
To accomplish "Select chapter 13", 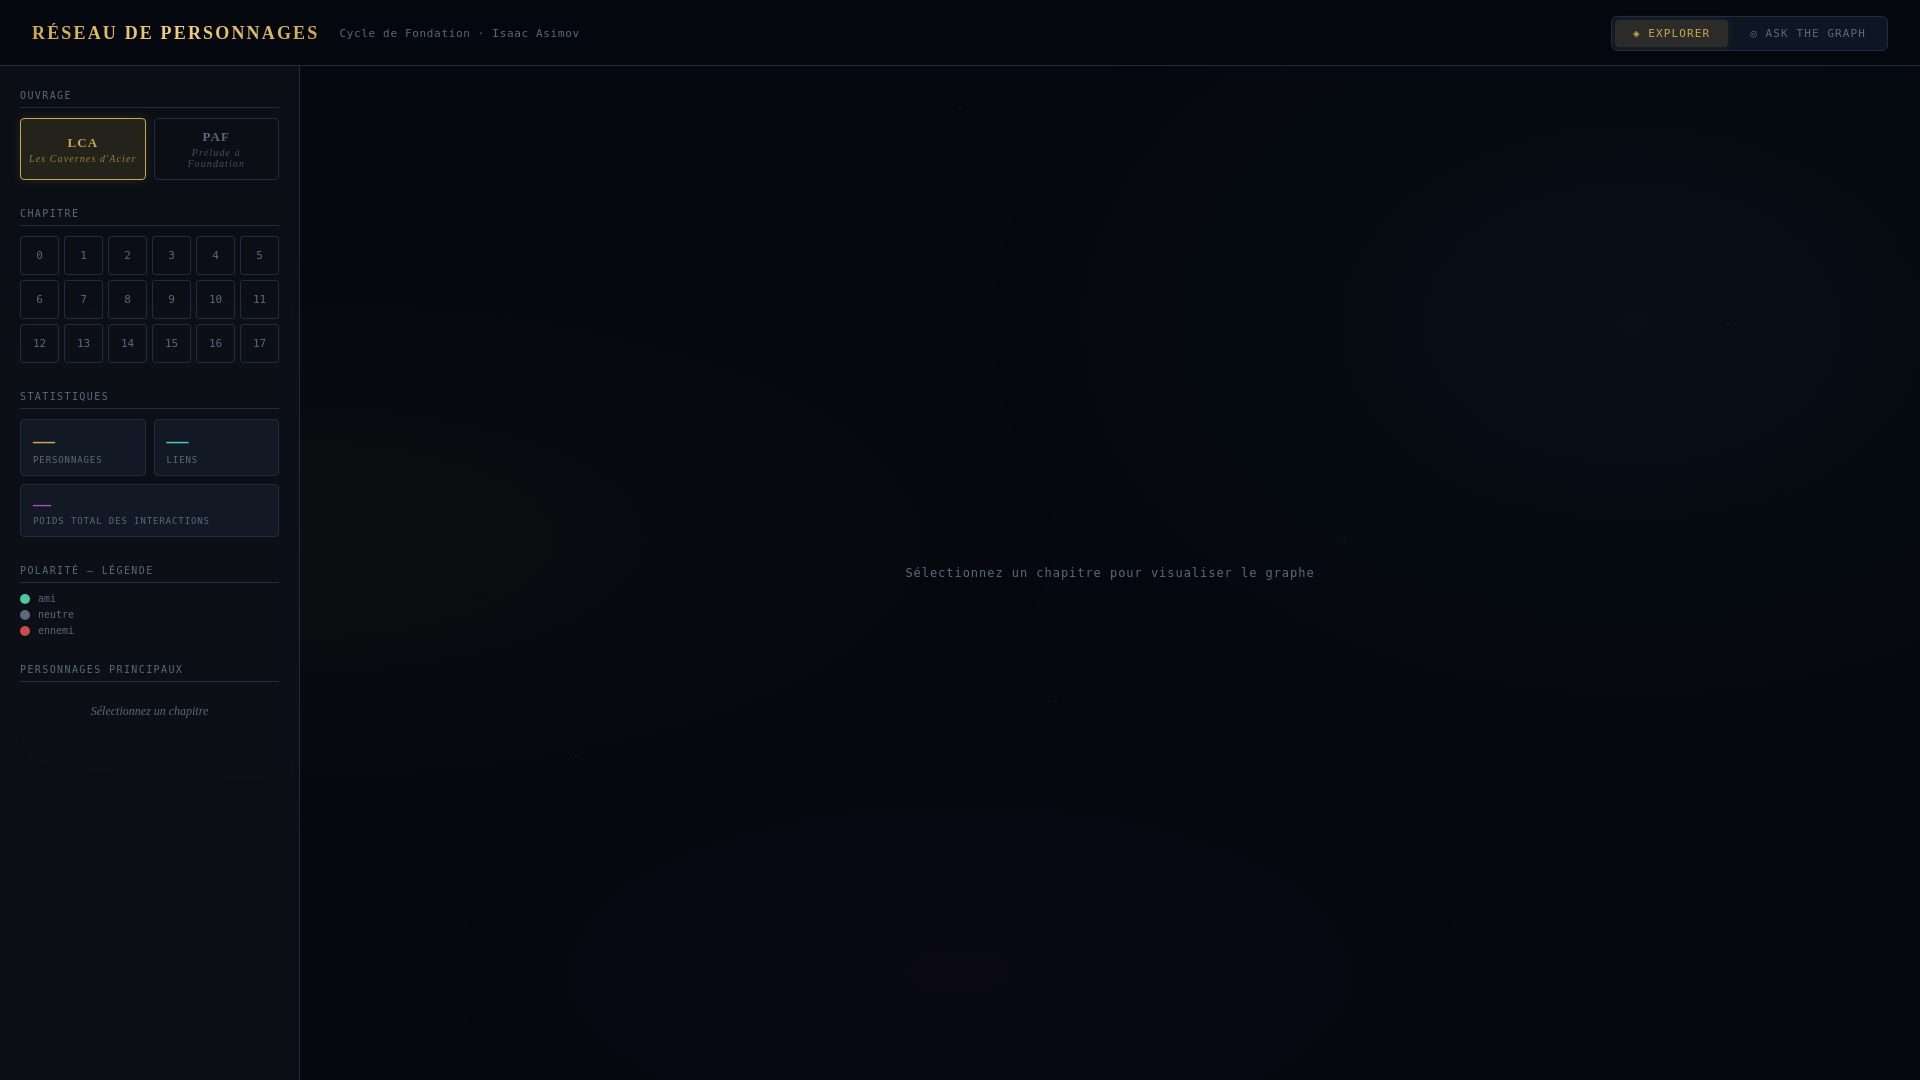I will [x=83, y=344].
